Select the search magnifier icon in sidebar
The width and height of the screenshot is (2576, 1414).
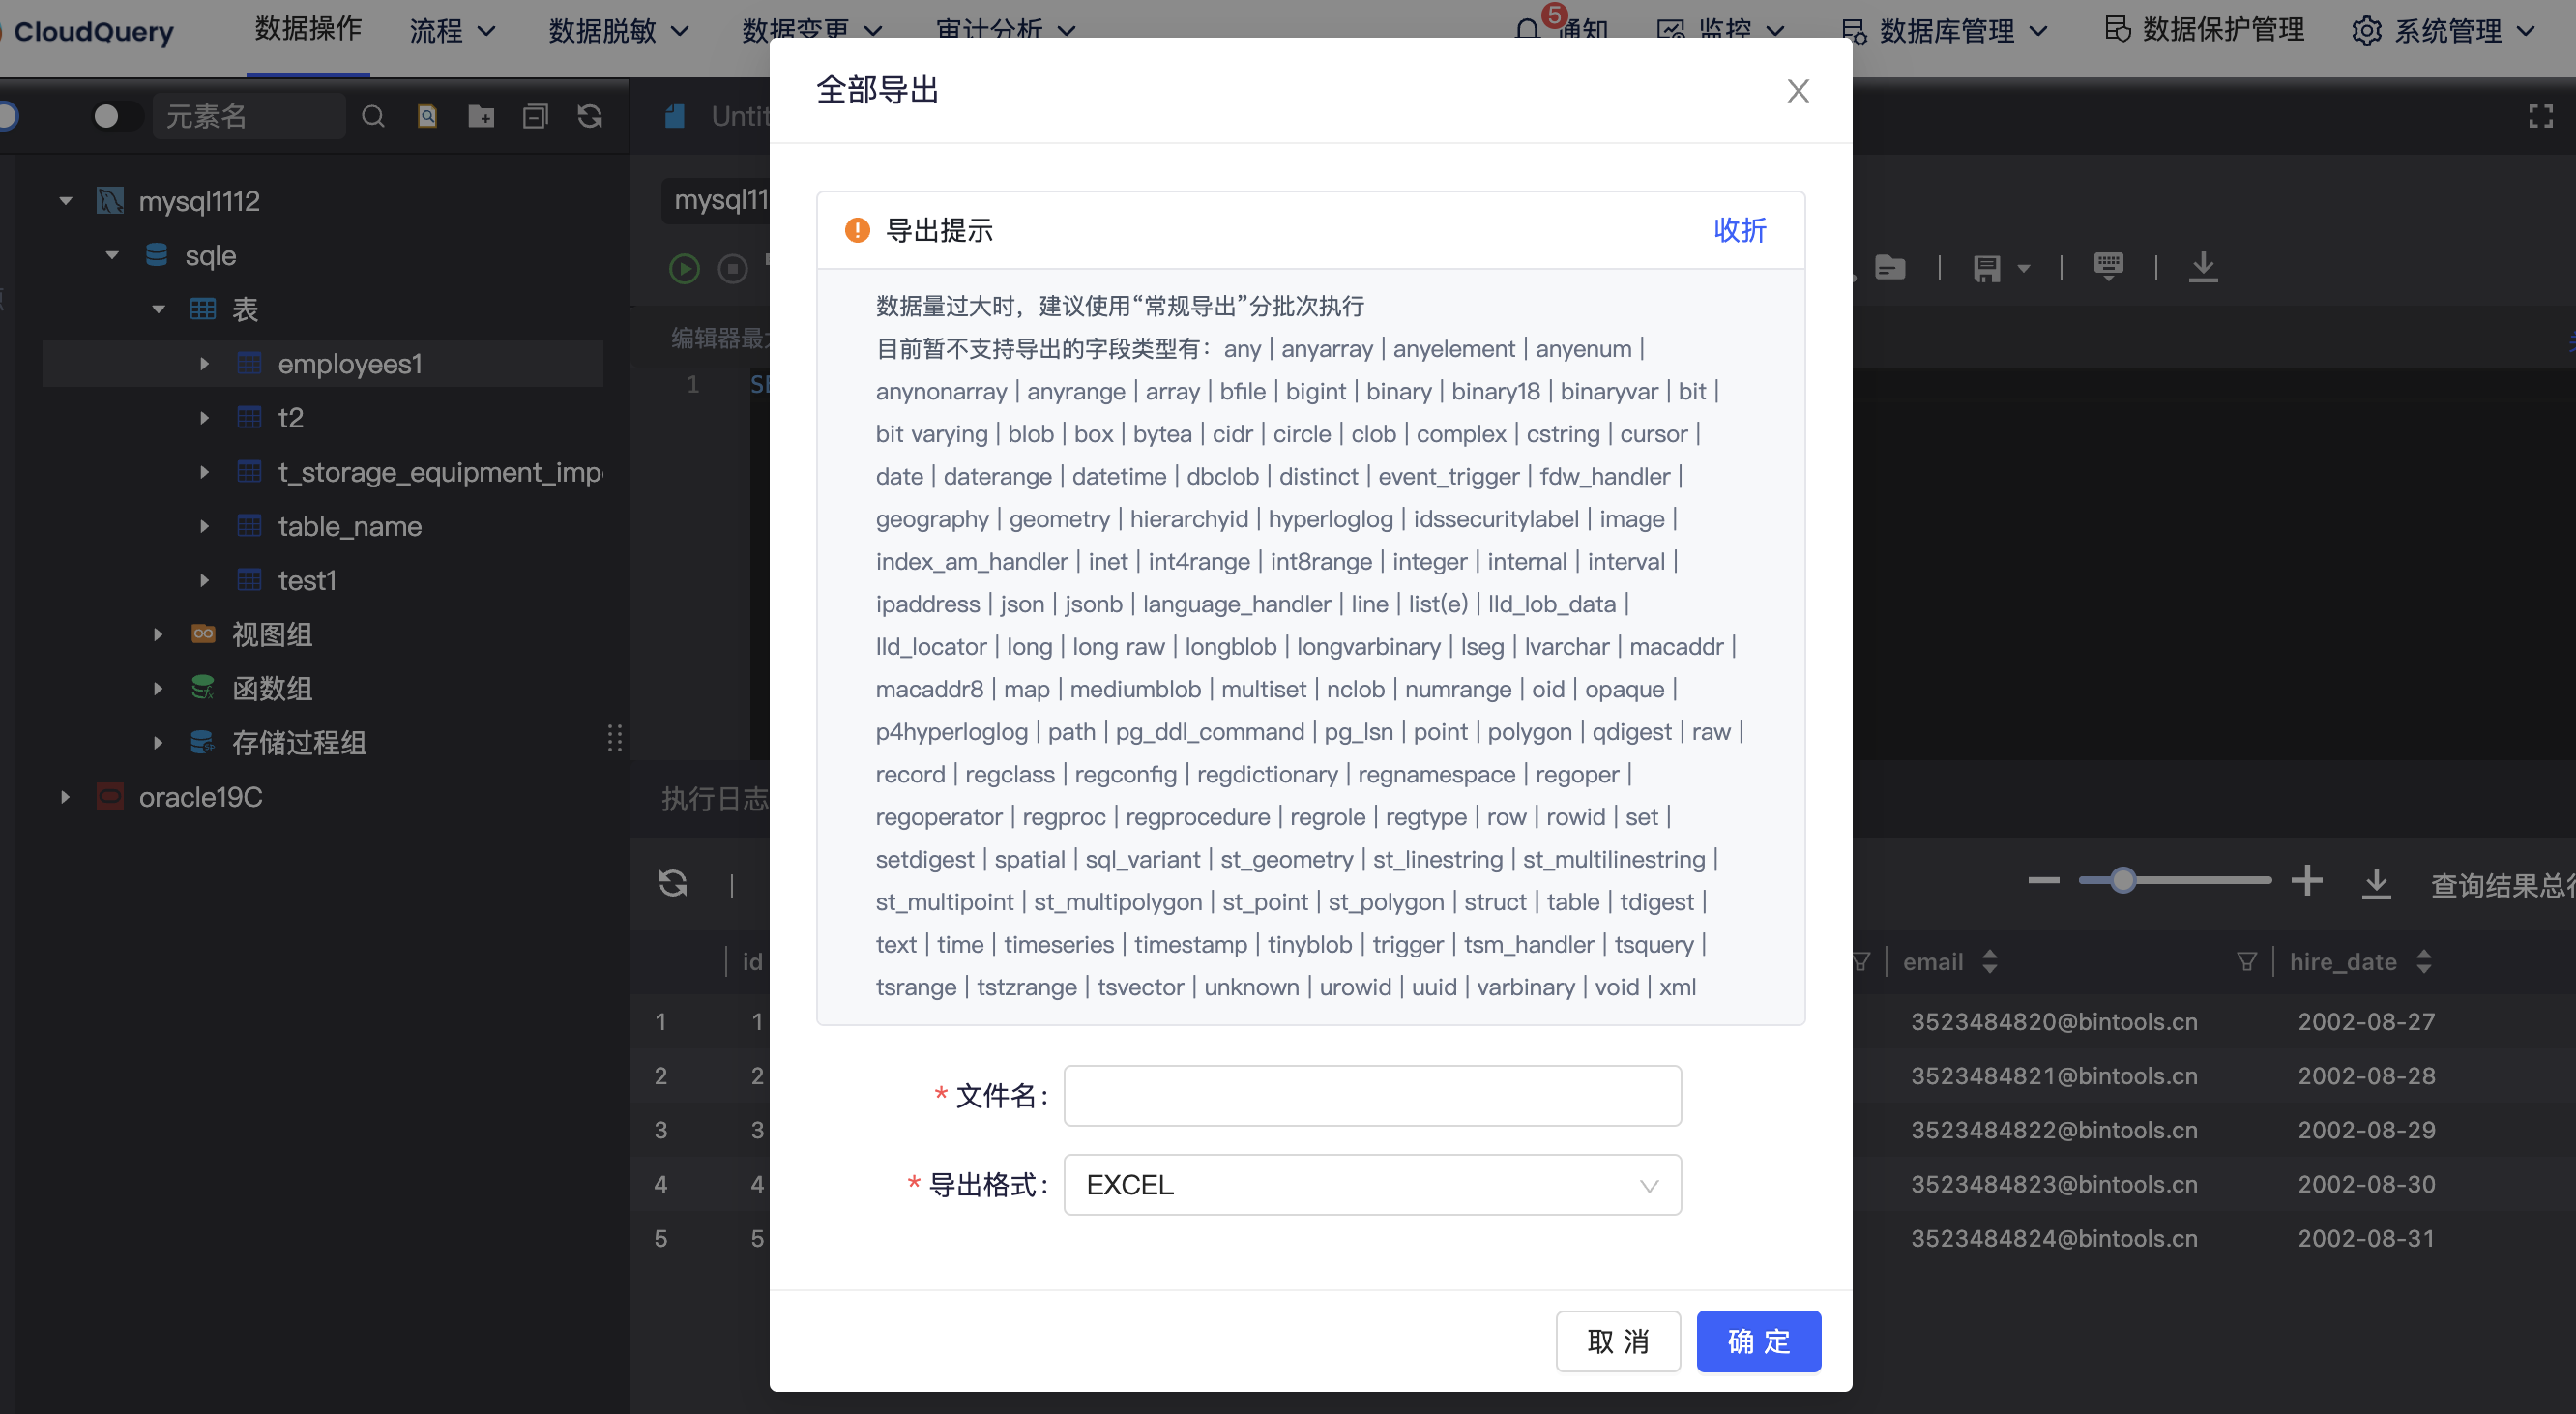point(373,116)
